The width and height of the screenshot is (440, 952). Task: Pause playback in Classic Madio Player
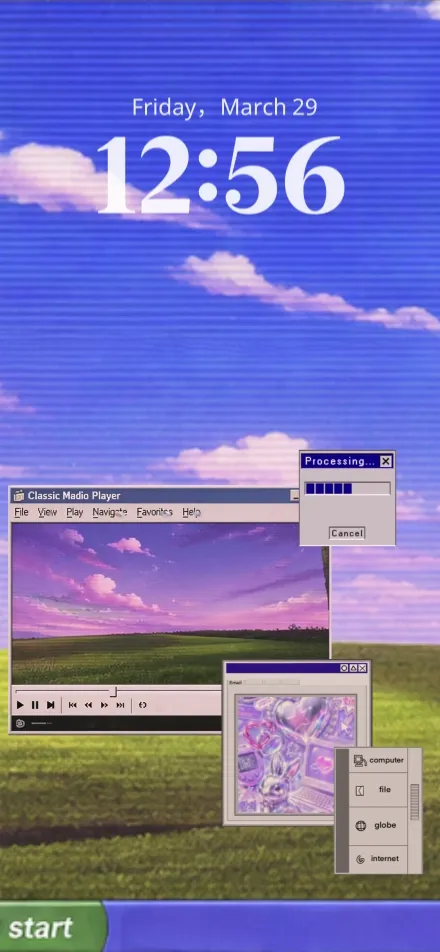[x=35, y=705]
